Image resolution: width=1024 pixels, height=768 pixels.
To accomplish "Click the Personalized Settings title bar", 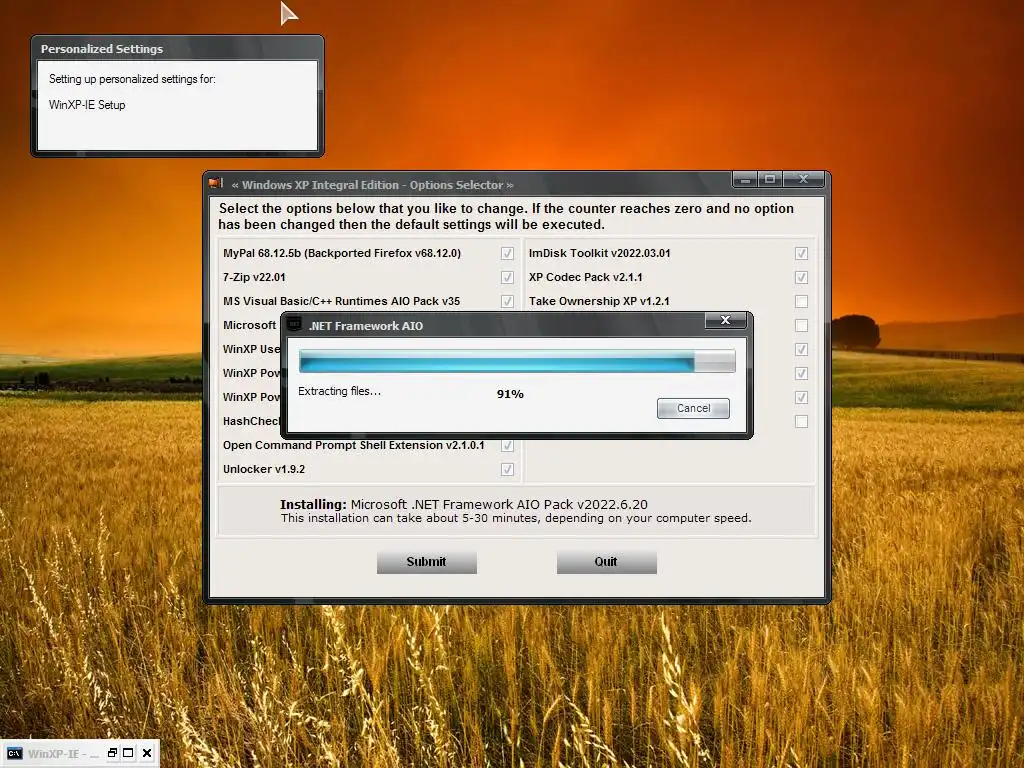I will pos(177,48).
